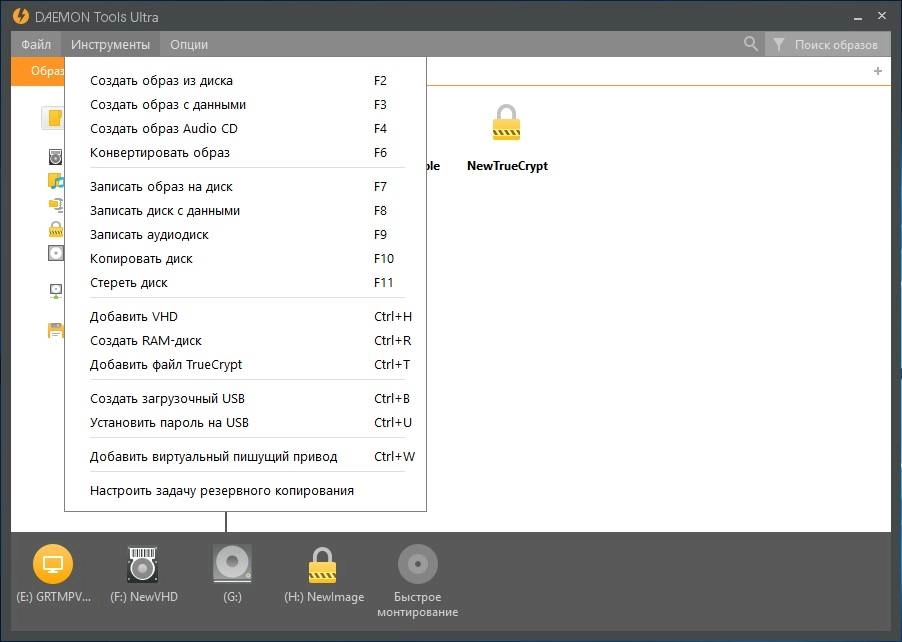
Task: Close the DAEMON Tools Ultra window
Action: [882, 16]
